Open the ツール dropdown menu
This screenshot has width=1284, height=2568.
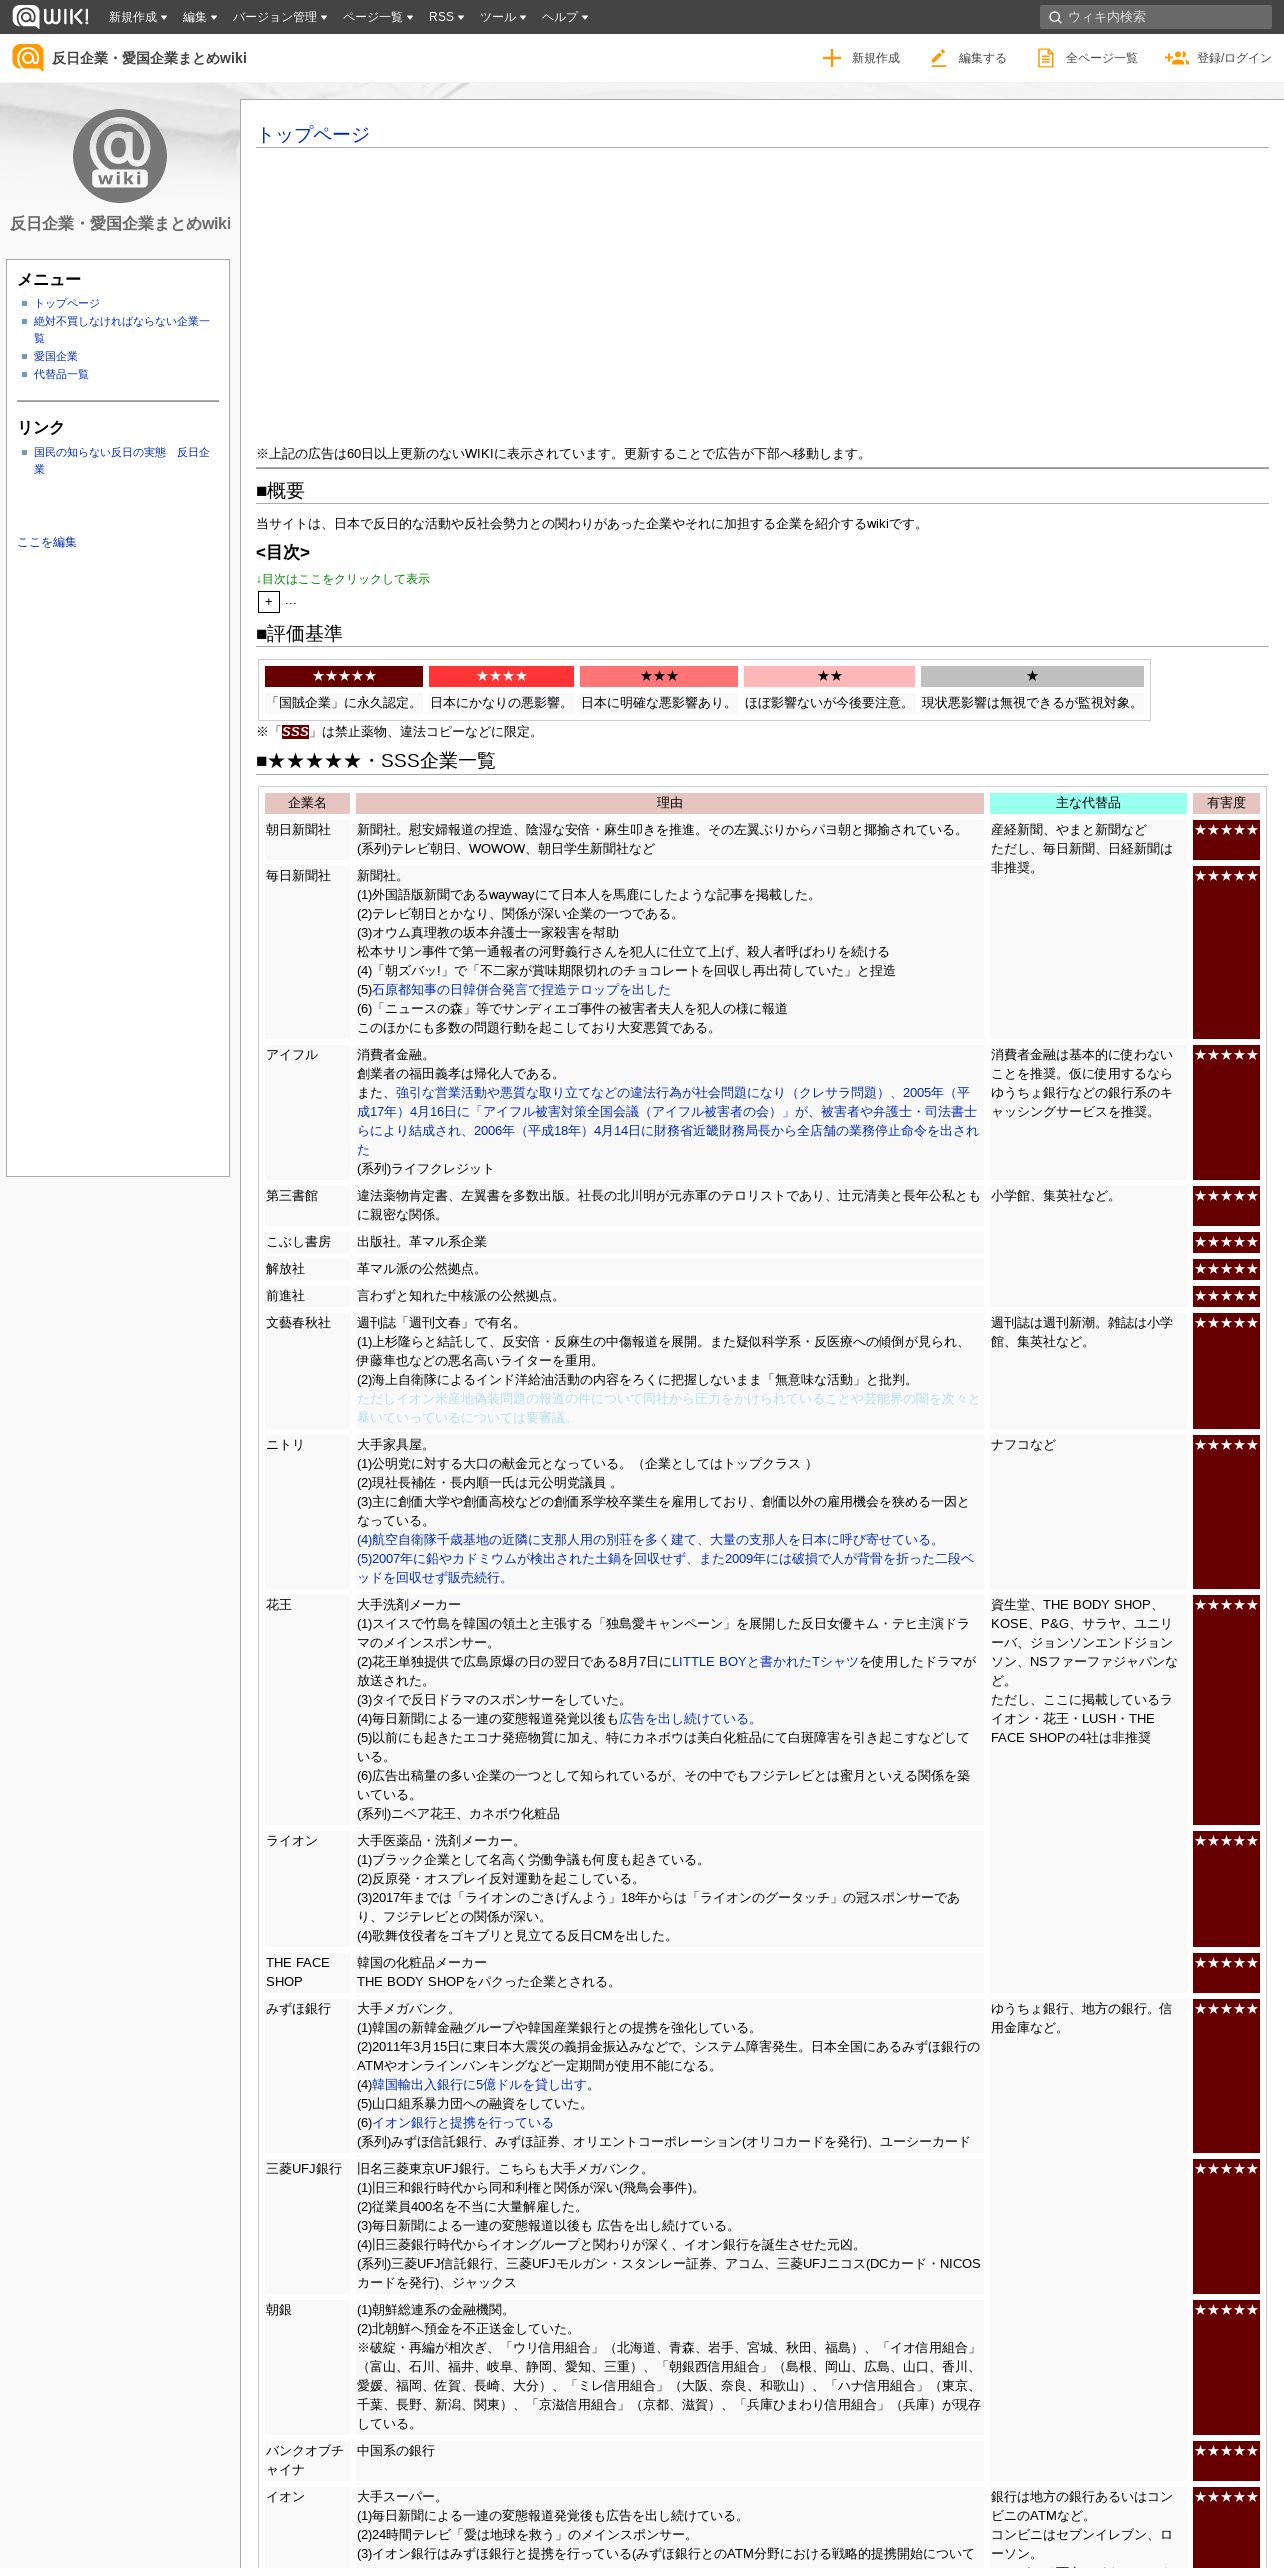[x=503, y=17]
